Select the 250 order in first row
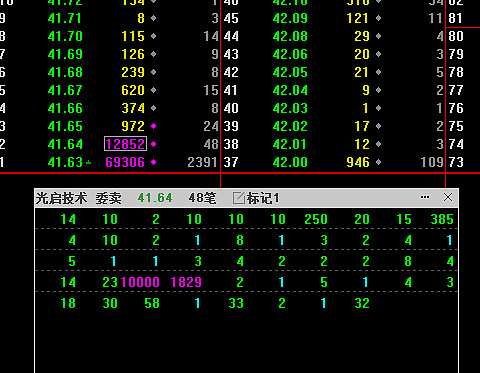Viewport: 480px width, 373px height. 316,219
